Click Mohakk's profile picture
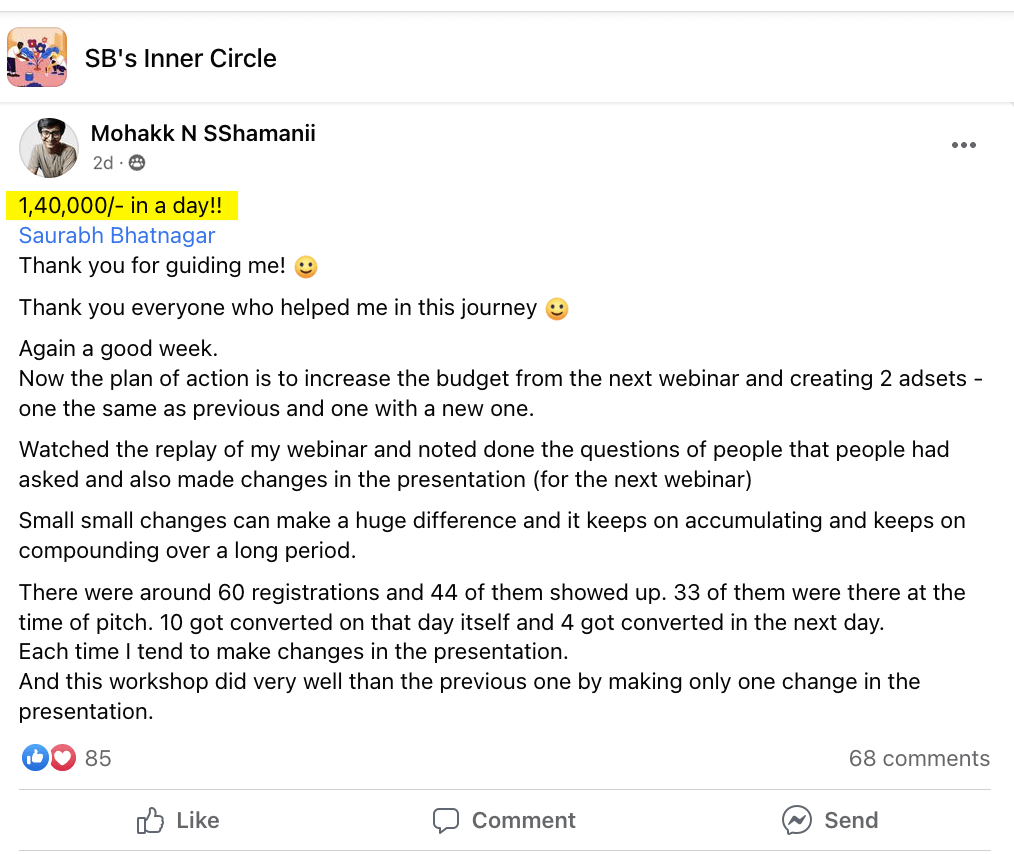1014x854 pixels. [x=48, y=147]
